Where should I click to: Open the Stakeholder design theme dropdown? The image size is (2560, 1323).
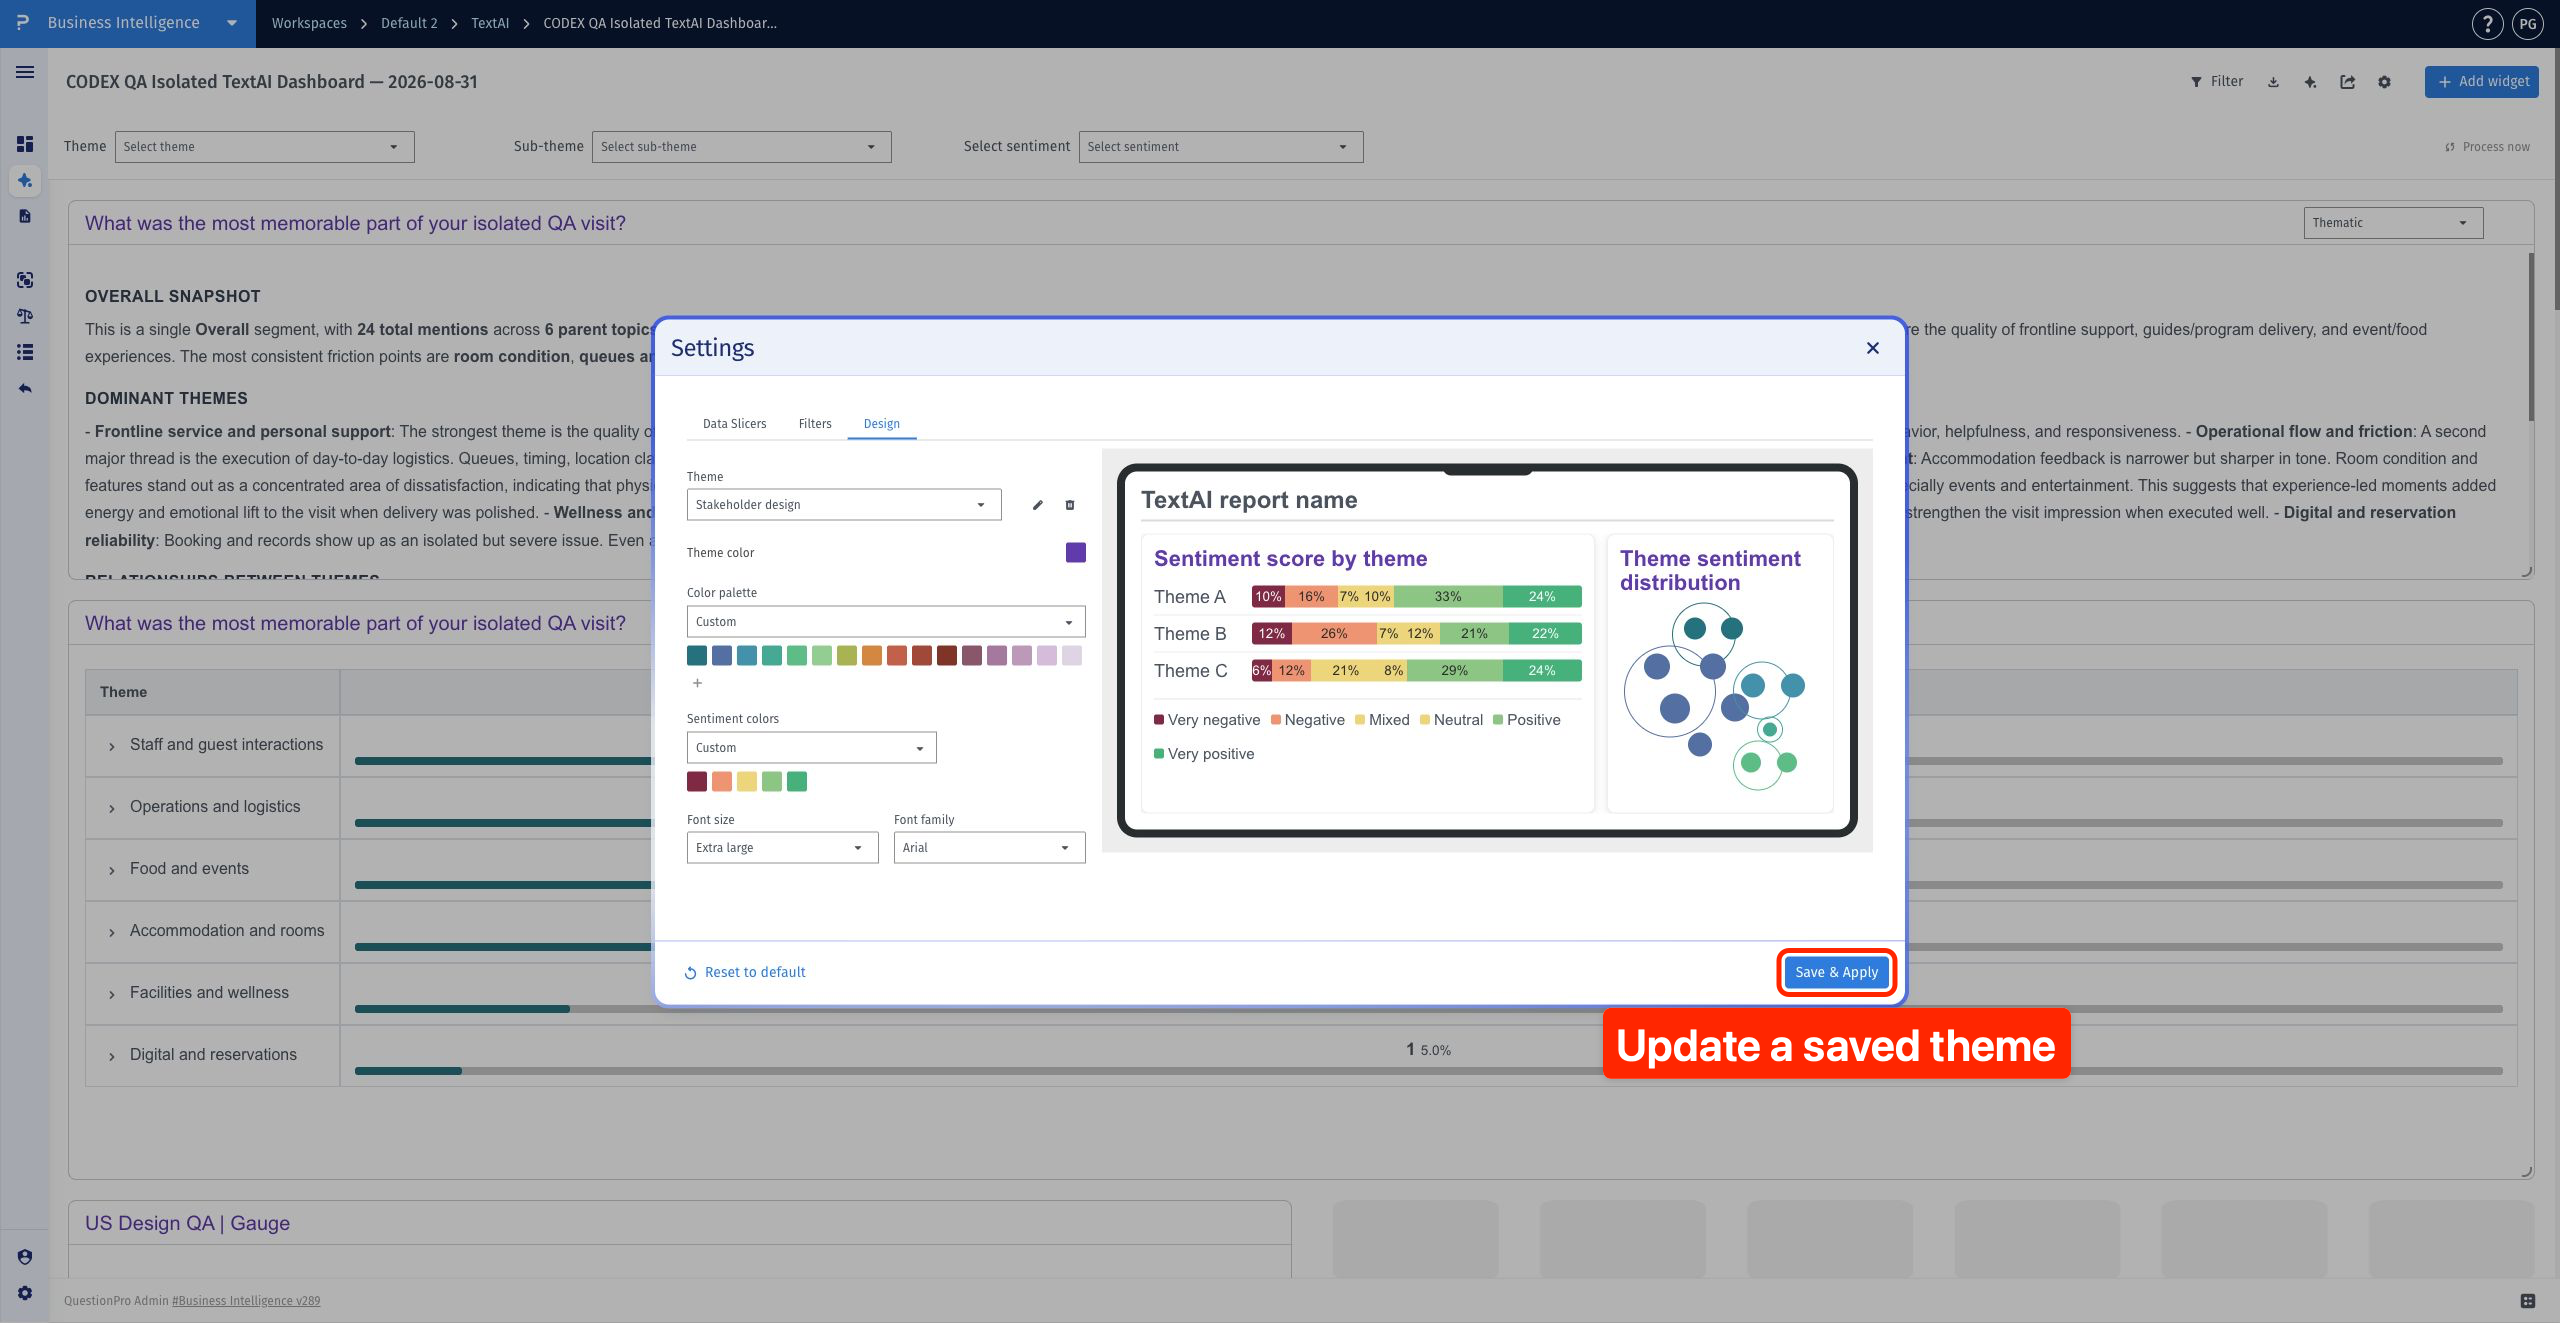pos(844,505)
